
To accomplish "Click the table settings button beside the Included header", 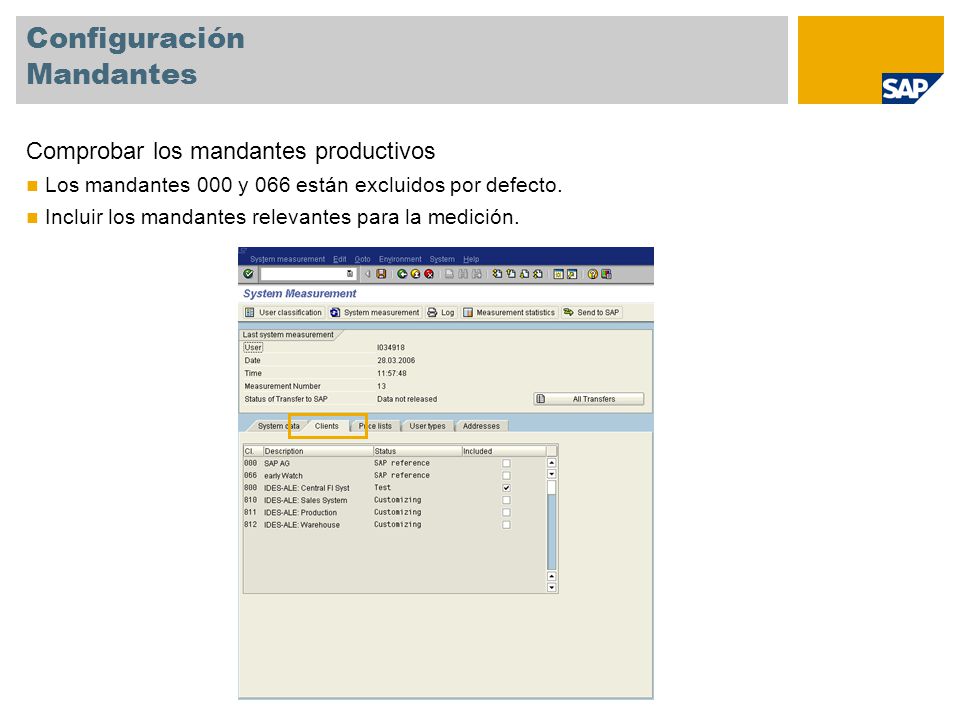I will pyautogui.click(x=552, y=451).
